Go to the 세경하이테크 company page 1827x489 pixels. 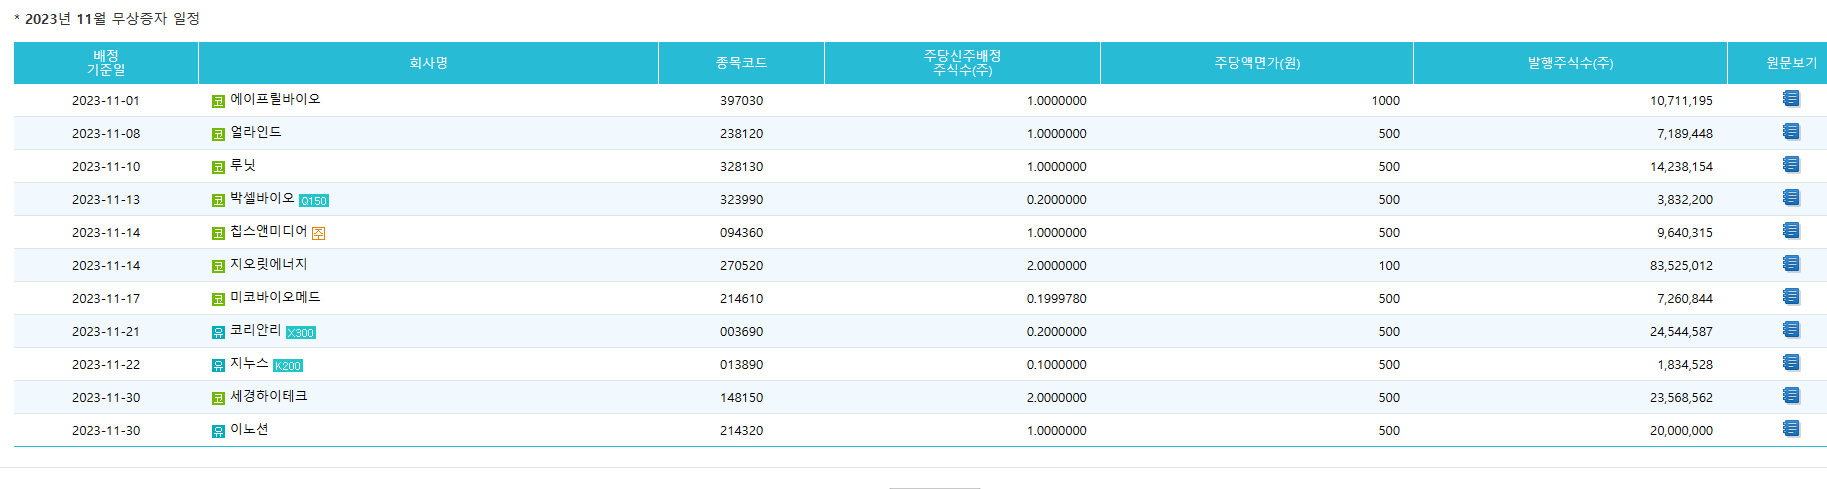point(268,396)
